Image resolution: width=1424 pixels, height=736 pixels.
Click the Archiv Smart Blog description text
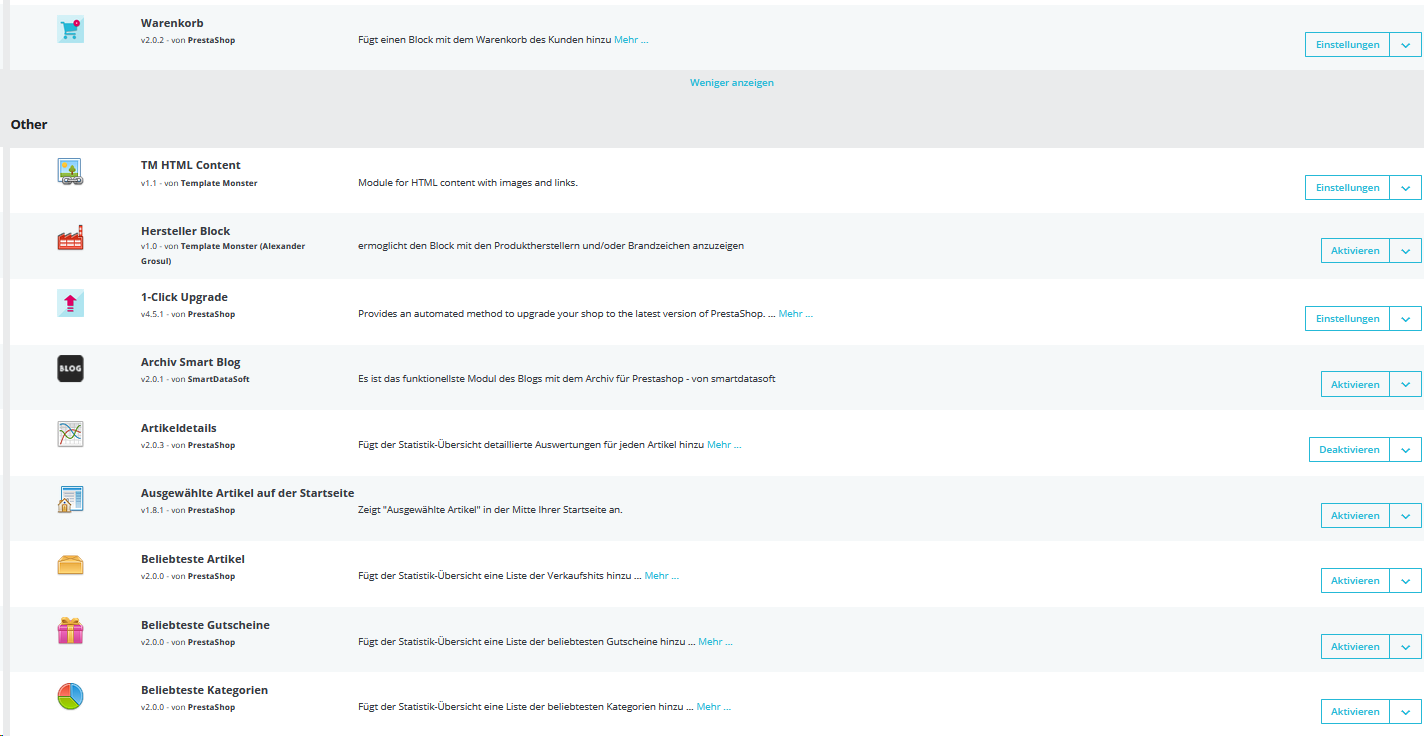coord(567,378)
